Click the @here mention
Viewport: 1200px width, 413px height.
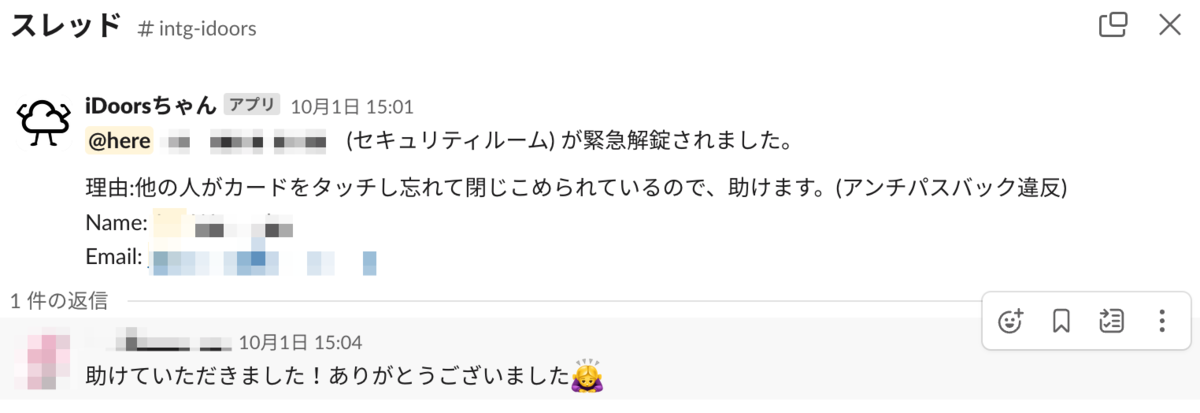click(119, 142)
